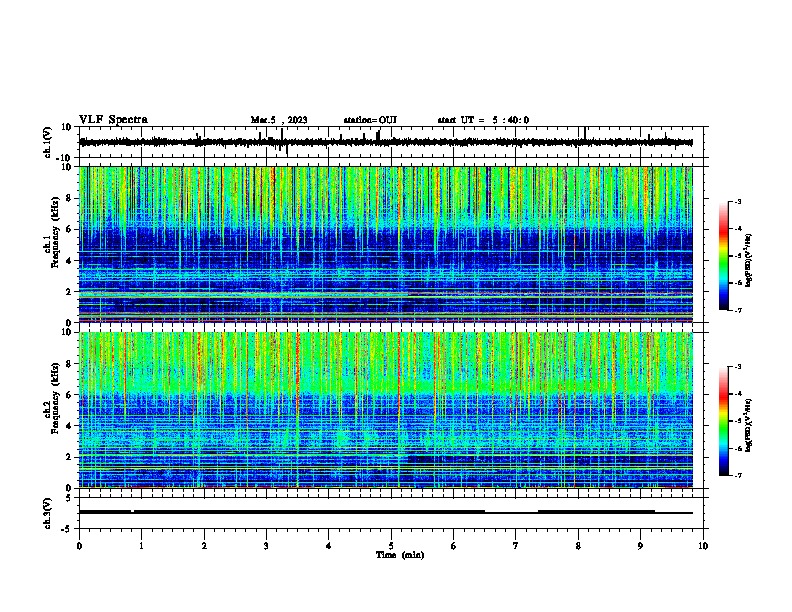This screenshot has height=612, width=792.
Task: Click the "VLF Spectra" plot title
Action: (x=113, y=120)
